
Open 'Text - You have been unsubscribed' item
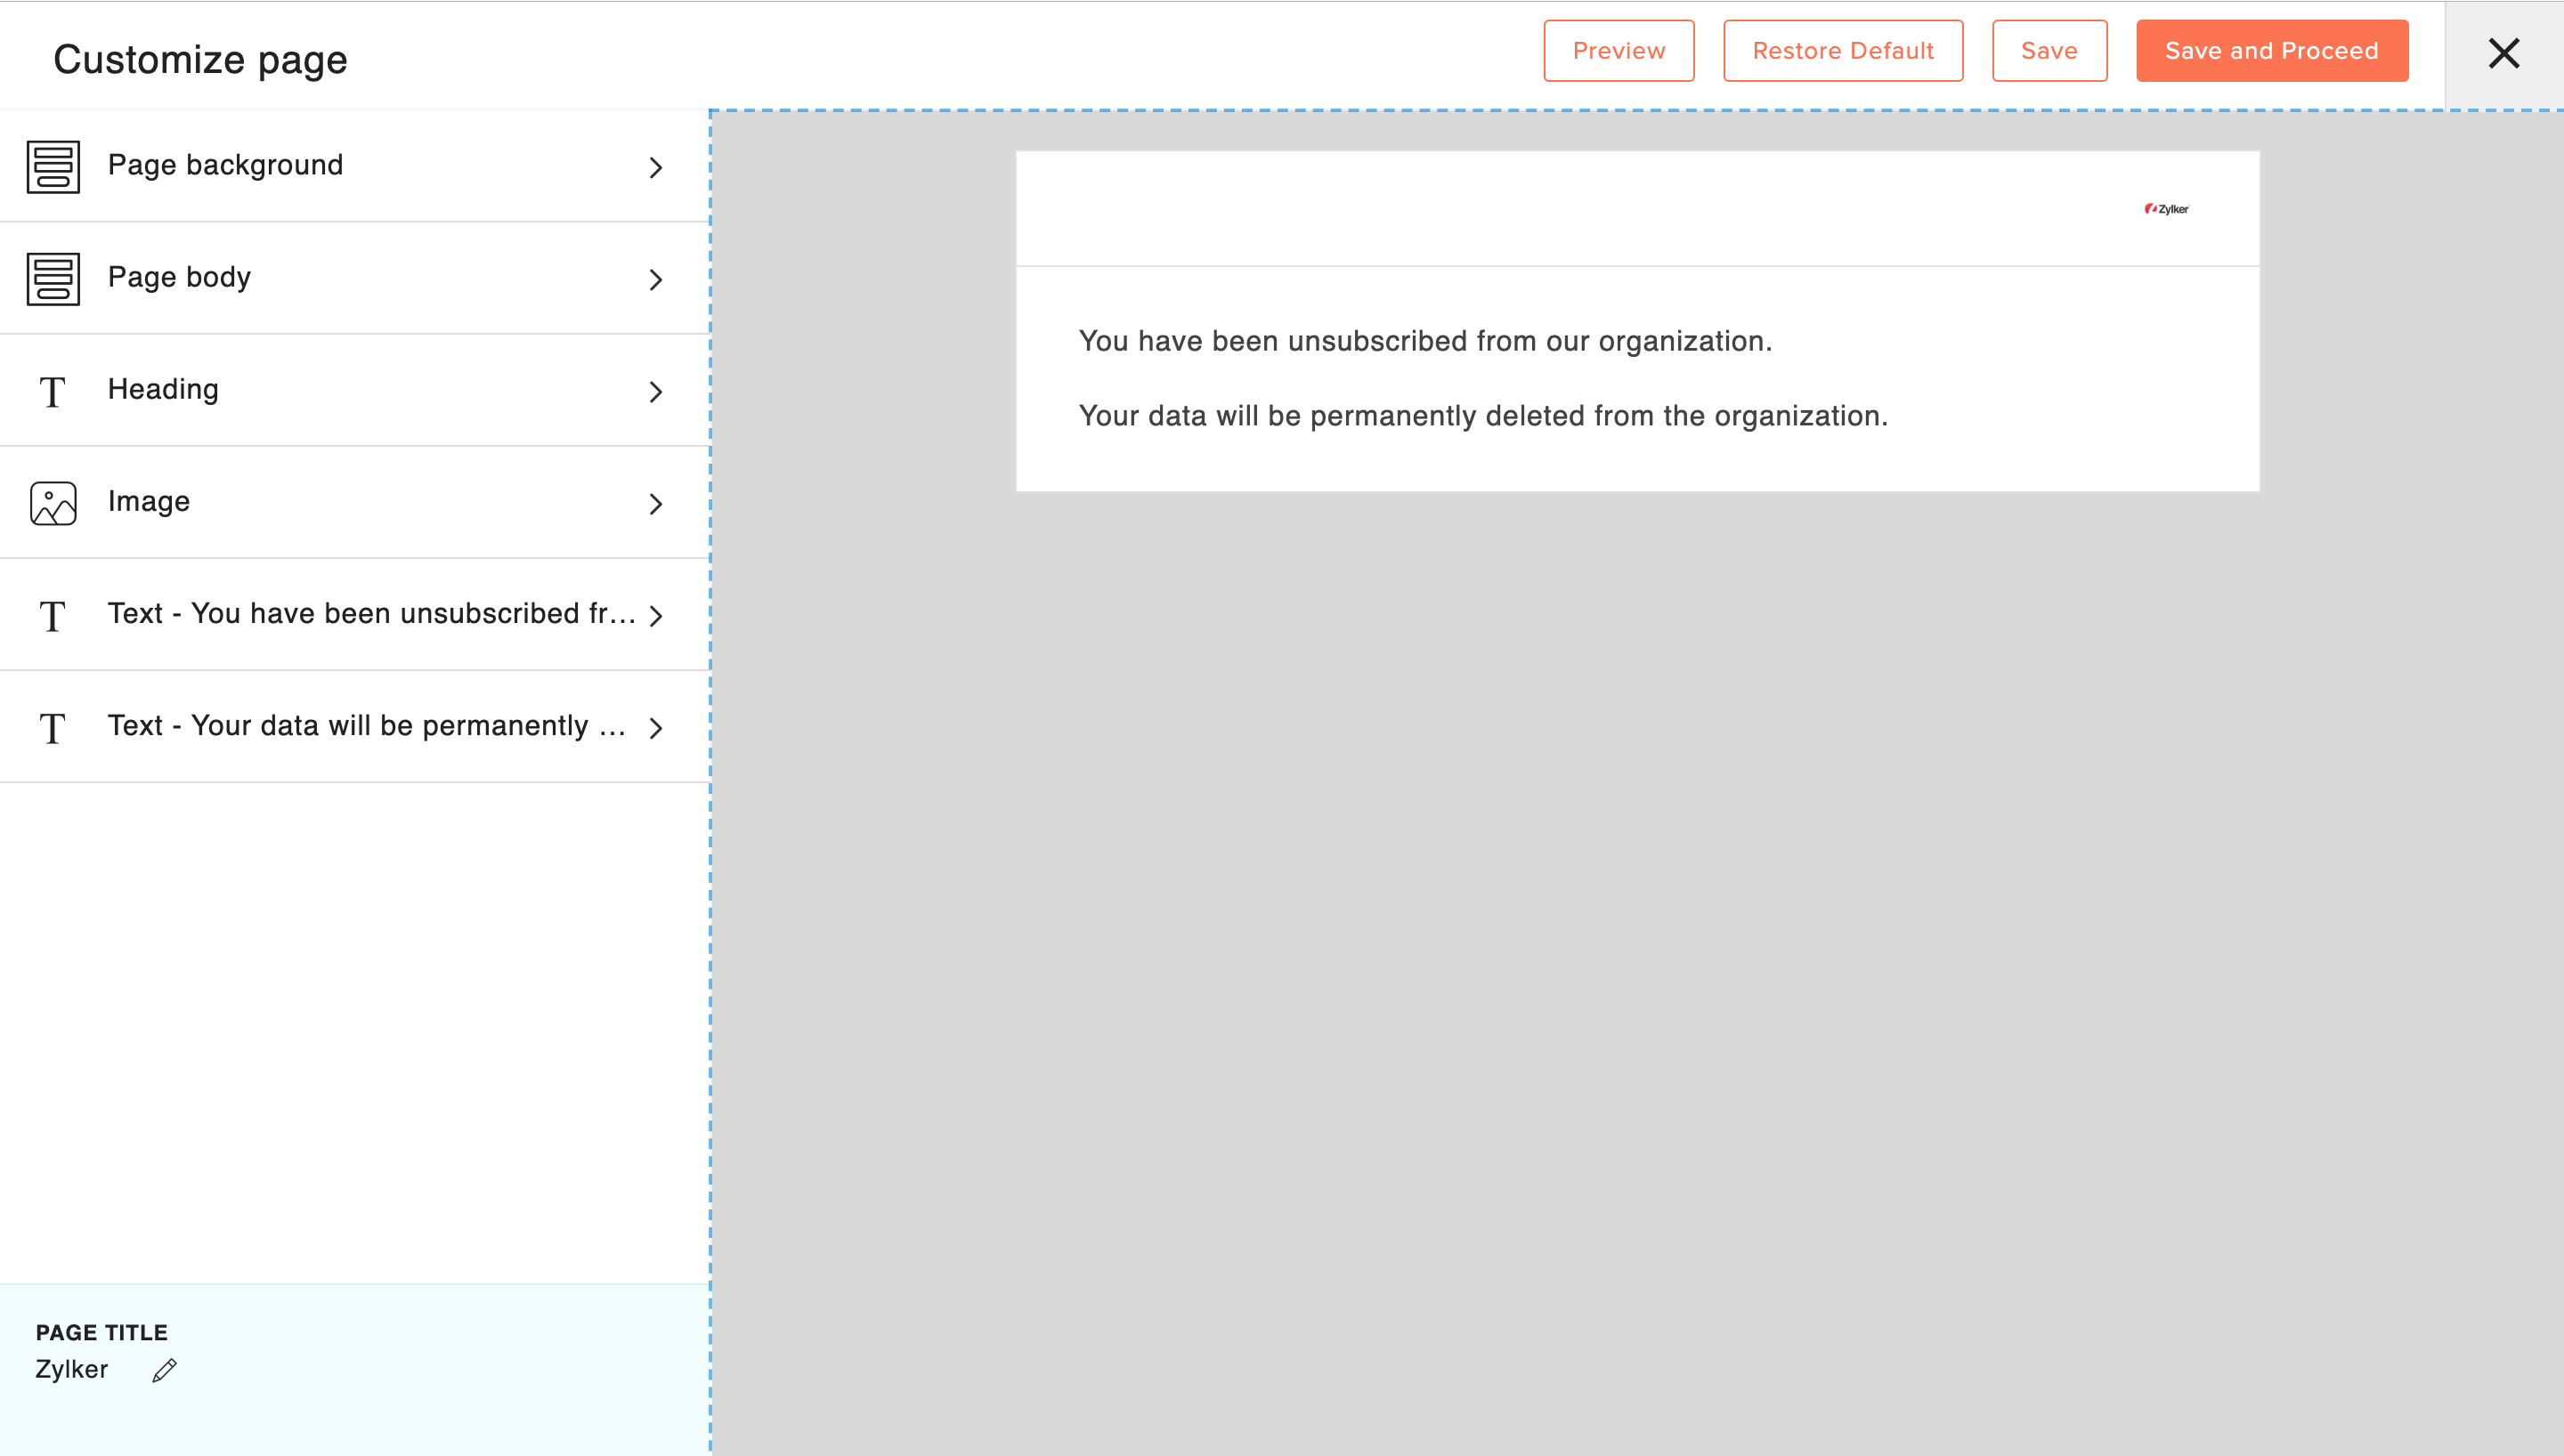[x=371, y=614]
